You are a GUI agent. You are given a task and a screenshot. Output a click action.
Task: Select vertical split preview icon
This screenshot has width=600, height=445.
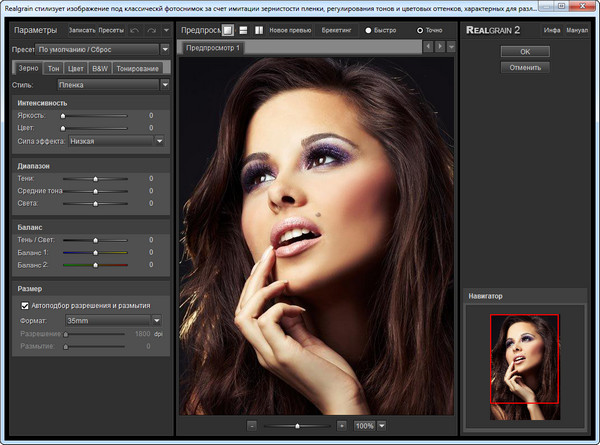pos(259,30)
